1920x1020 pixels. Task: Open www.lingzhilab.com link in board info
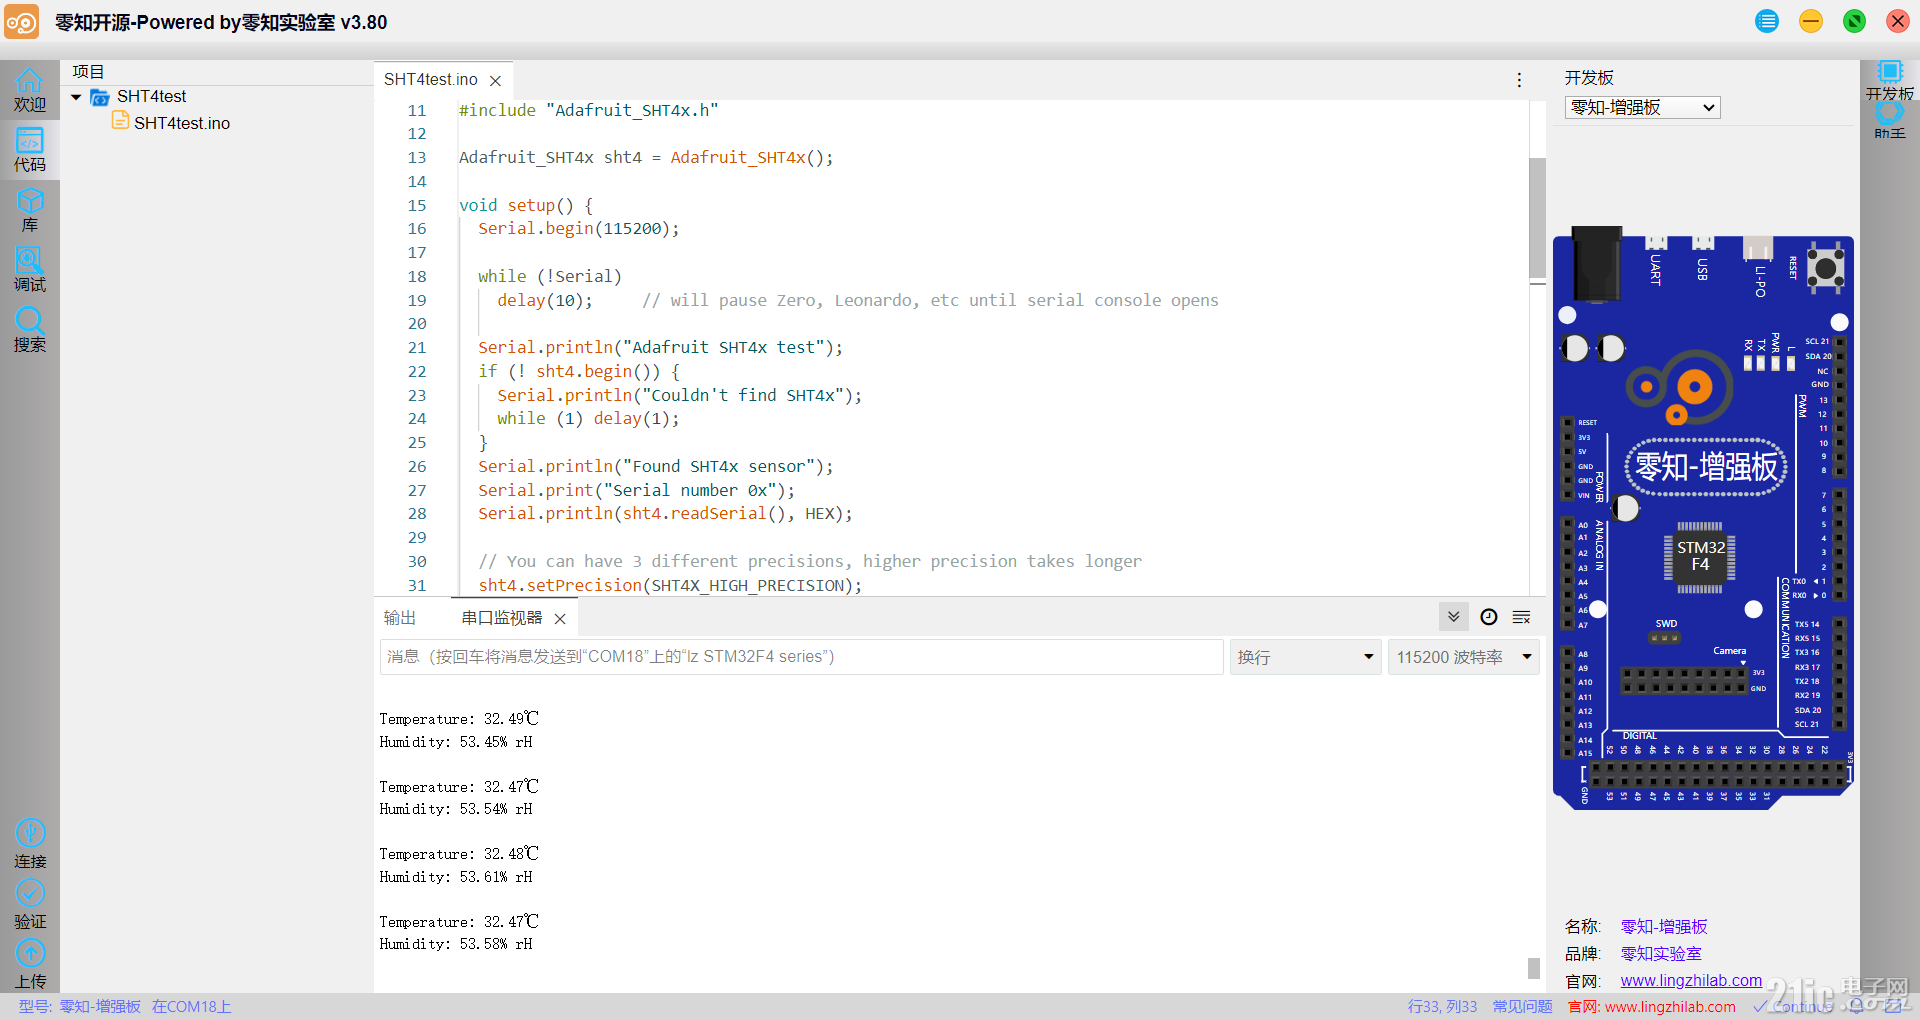click(1691, 980)
